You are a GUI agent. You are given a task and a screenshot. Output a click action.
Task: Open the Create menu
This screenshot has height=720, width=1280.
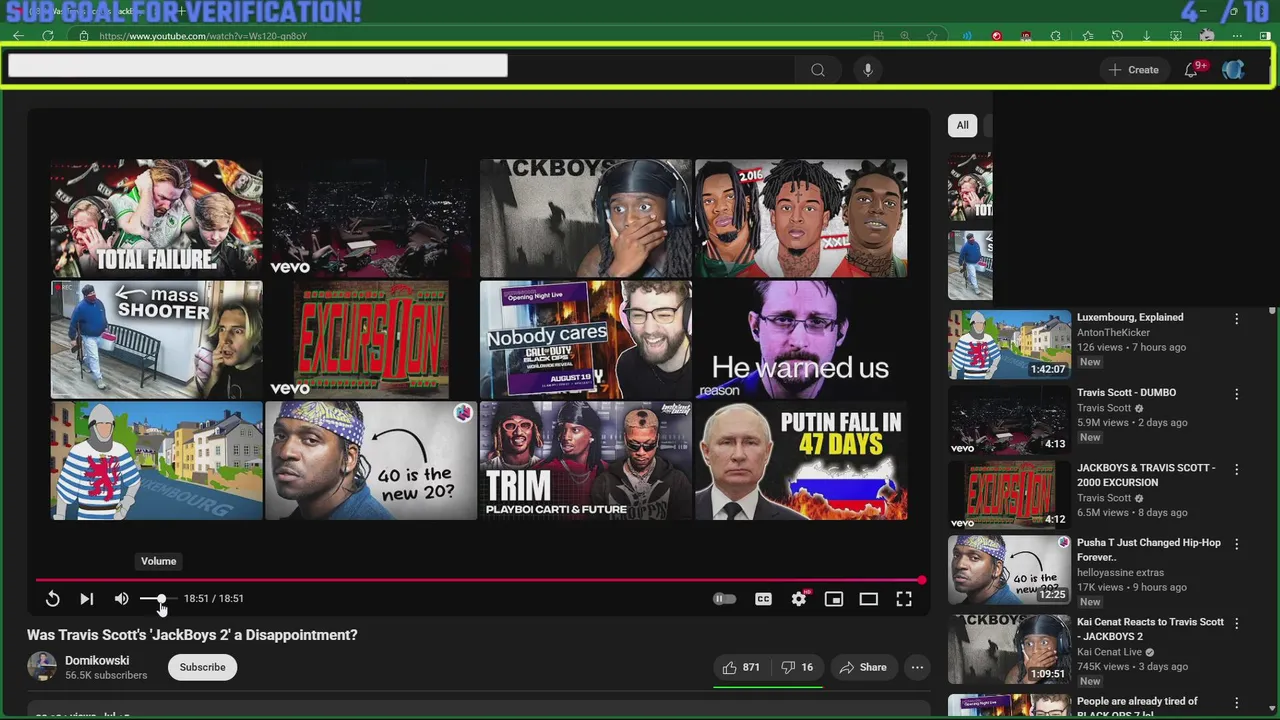pos(1134,70)
